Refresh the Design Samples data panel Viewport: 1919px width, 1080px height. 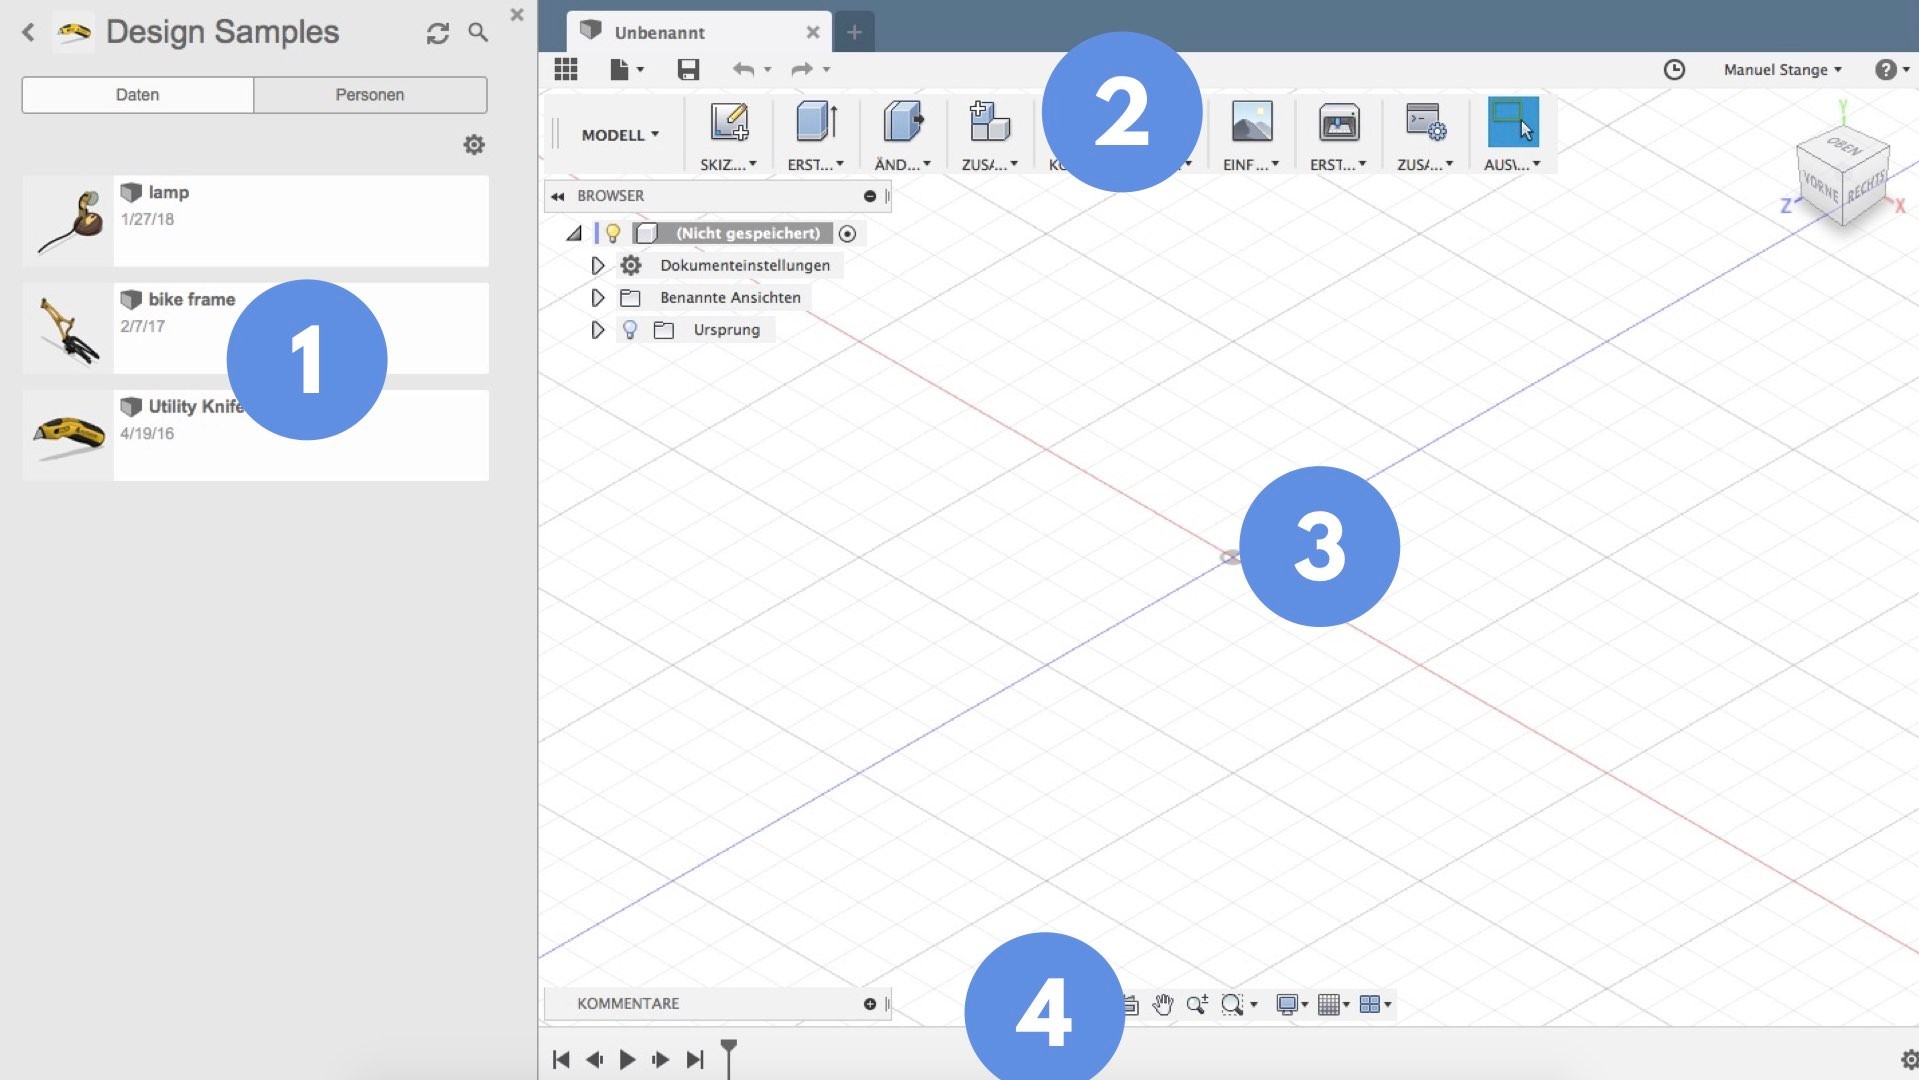[x=438, y=33]
